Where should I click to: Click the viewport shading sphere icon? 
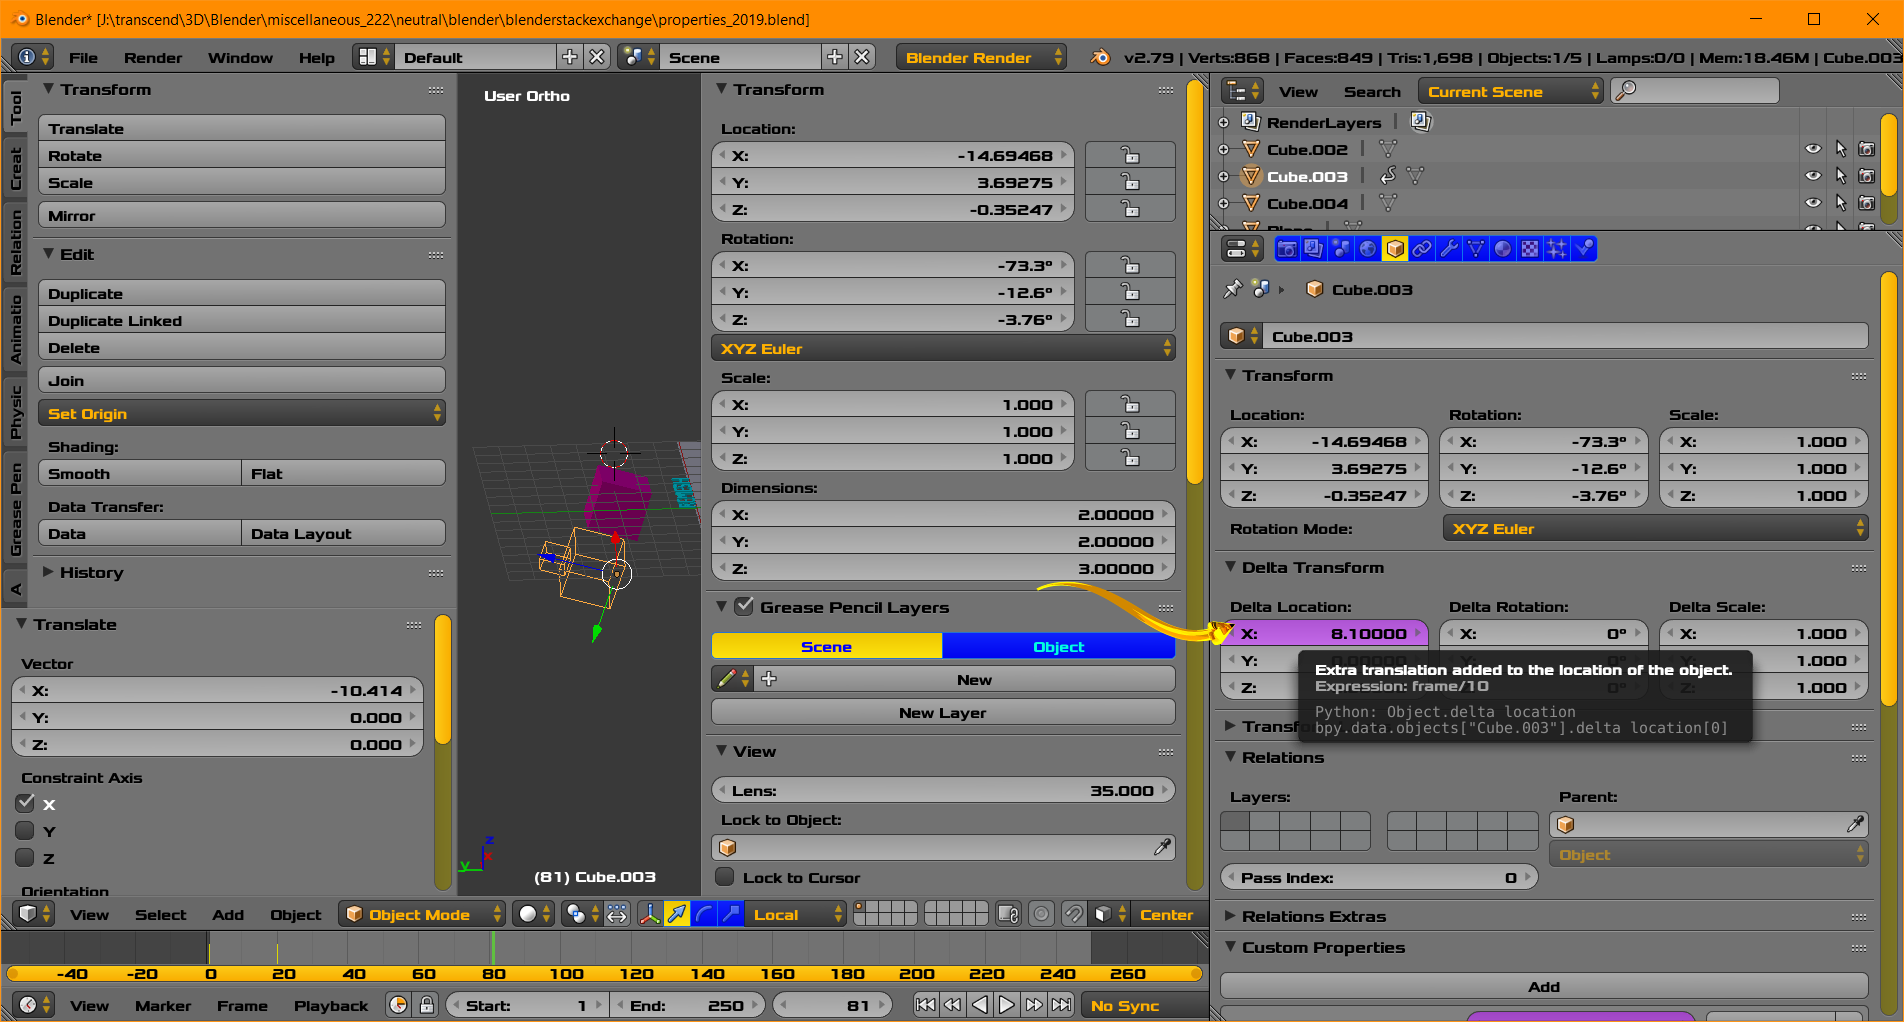(534, 914)
